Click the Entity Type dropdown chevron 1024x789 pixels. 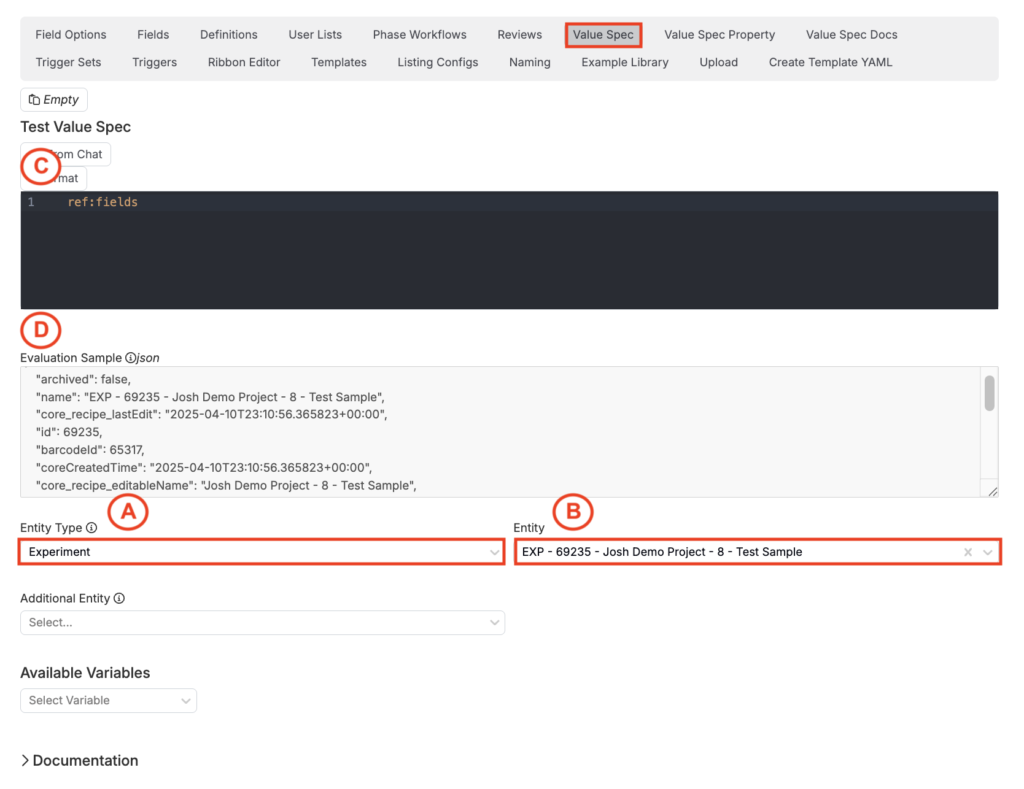coord(494,552)
